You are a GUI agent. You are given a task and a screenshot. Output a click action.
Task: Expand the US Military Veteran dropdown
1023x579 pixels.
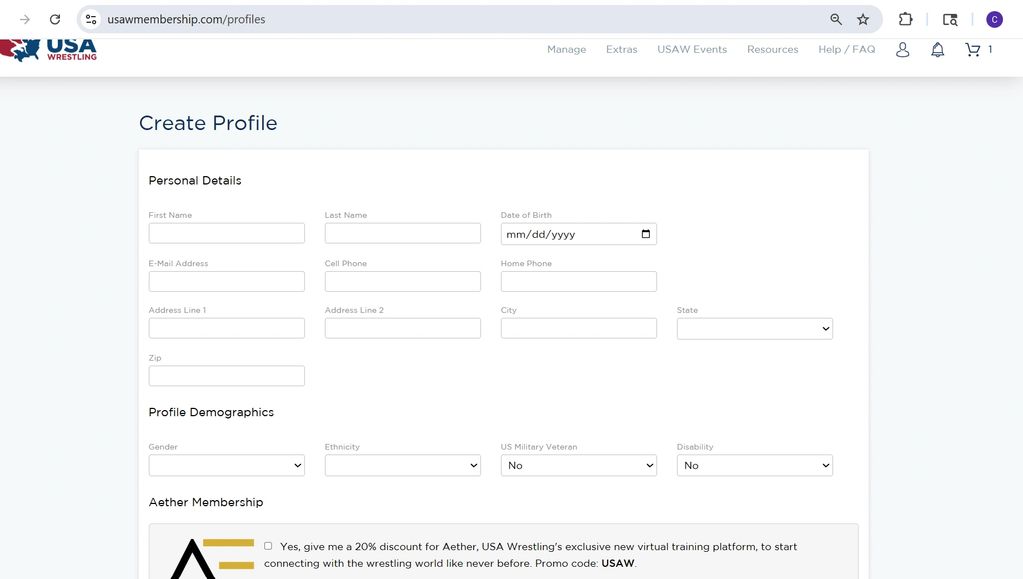coord(578,465)
